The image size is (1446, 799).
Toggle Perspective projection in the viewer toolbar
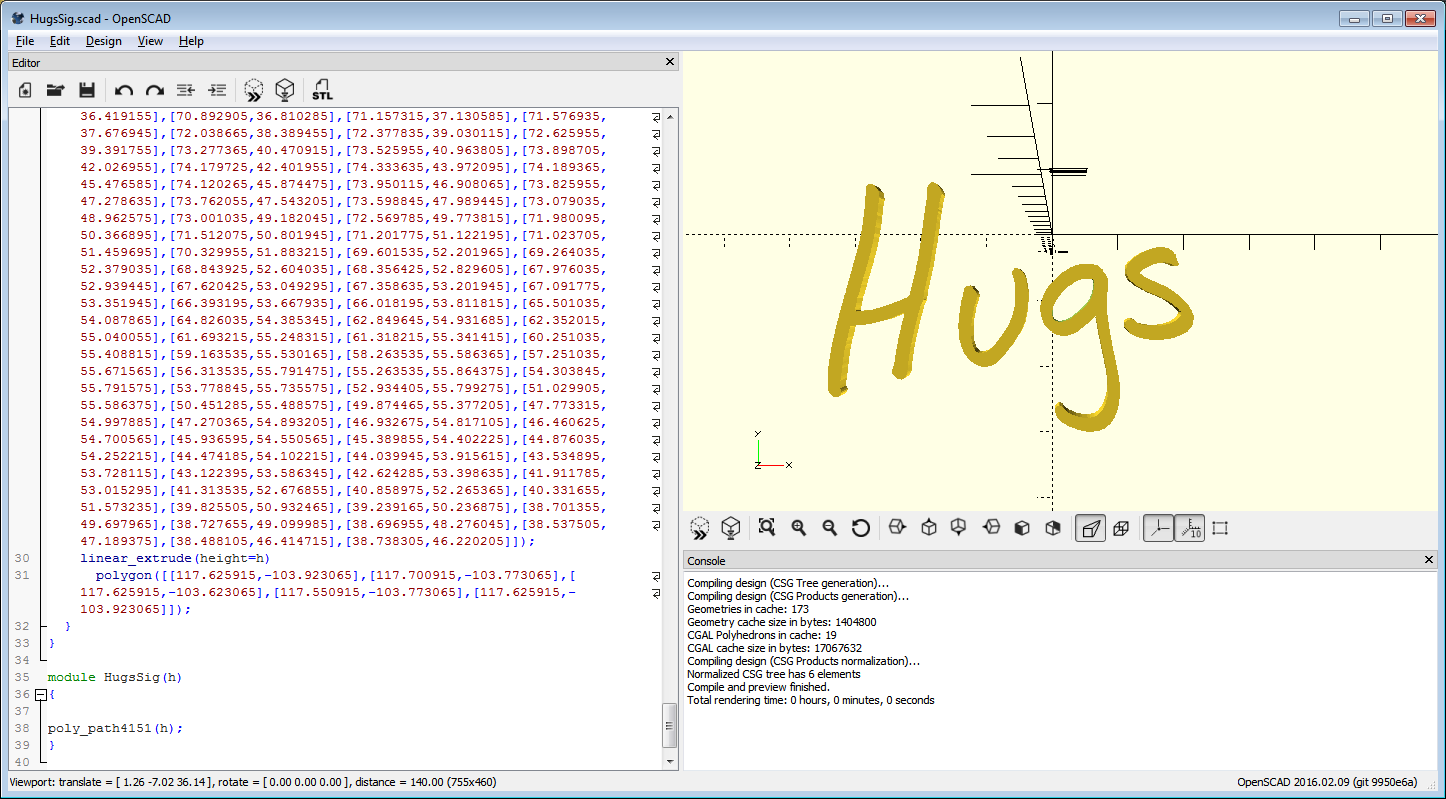point(1090,528)
